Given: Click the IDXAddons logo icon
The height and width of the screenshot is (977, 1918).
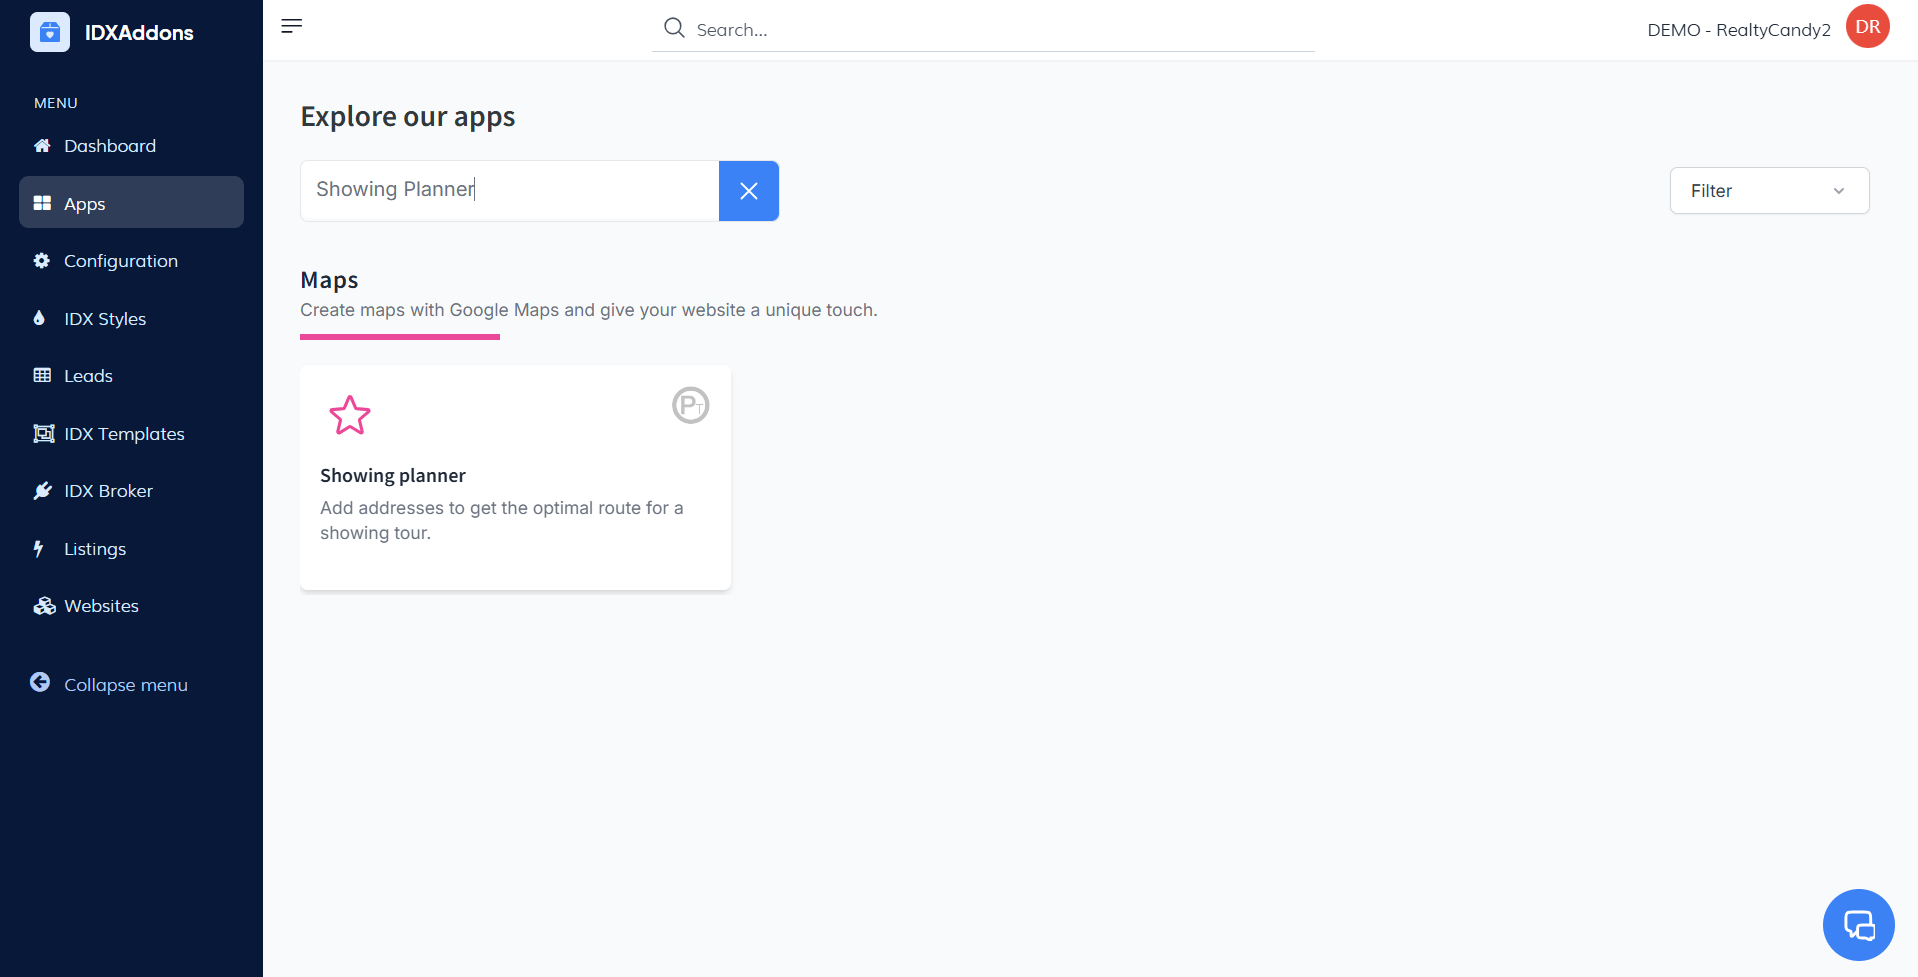Looking at the screenshot, I should (x=50, y=32).
